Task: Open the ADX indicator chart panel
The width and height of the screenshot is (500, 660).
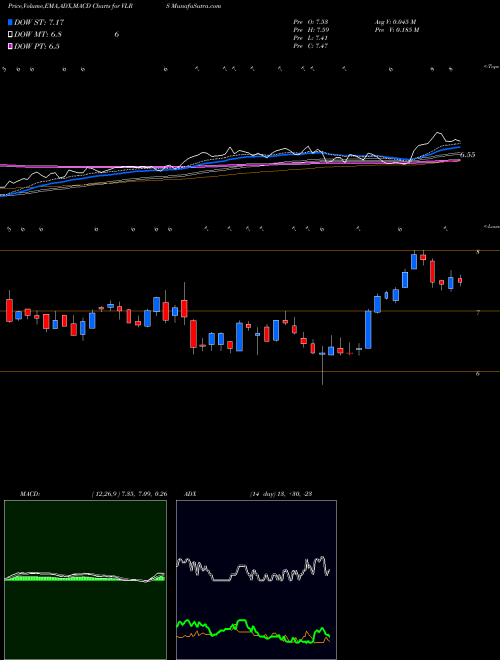Action: point(256,580)
